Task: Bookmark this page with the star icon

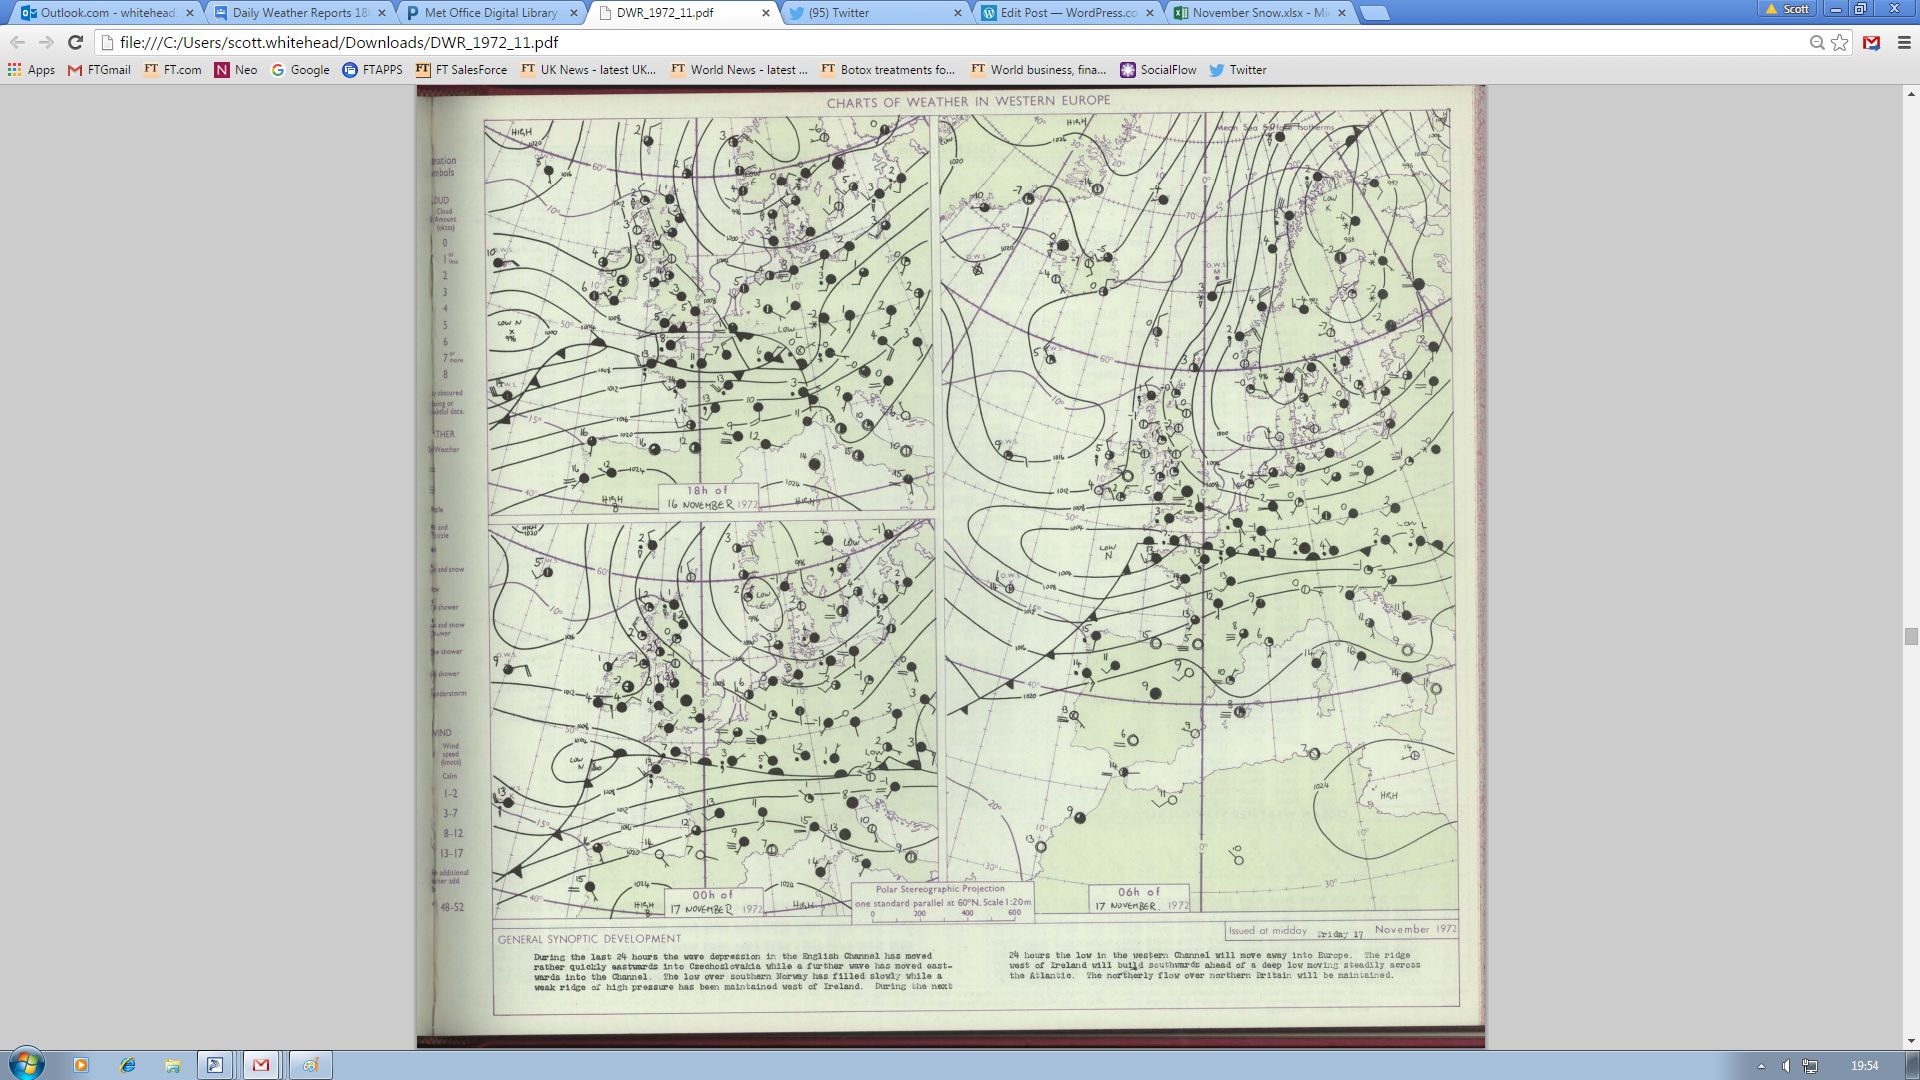Action: pos(1839,42)
